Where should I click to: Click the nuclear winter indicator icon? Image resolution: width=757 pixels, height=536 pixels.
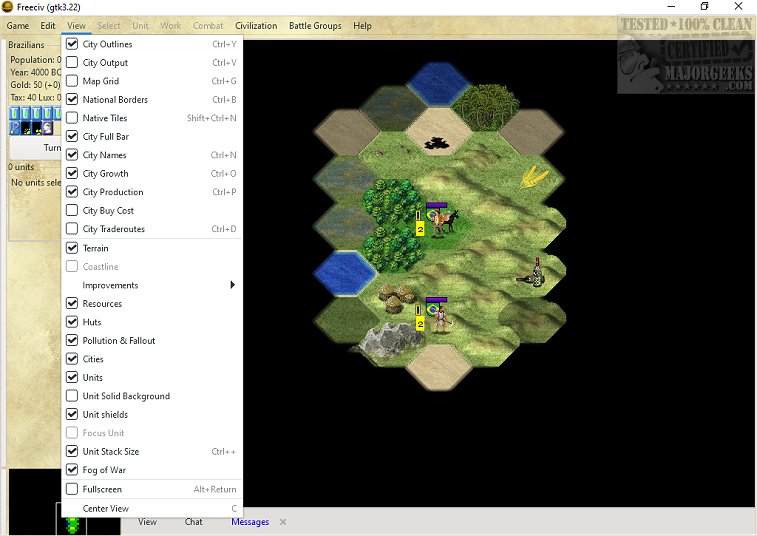(36, 128)
